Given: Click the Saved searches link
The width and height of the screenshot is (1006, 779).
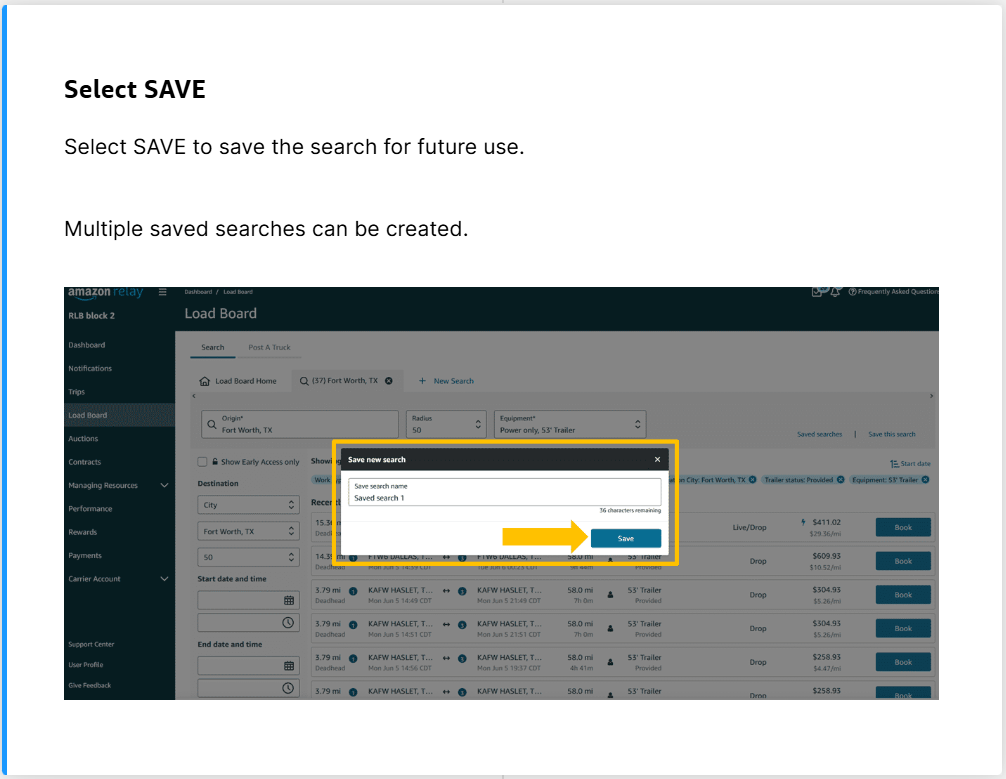Looking at the screenshot, I should 819,434.
